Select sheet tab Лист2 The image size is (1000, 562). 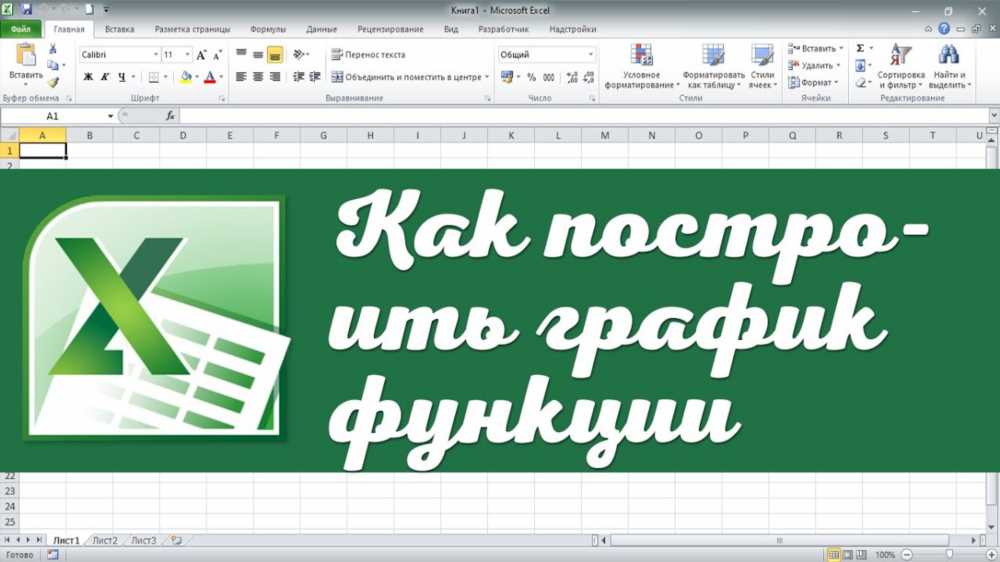coord(105,540)
